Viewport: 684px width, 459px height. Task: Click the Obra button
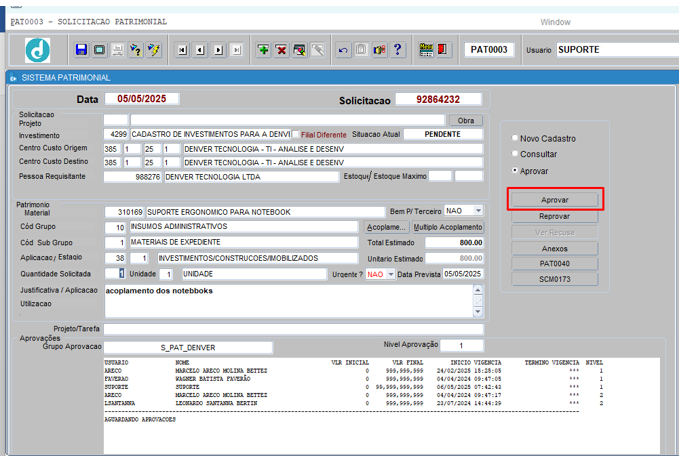pyautogui.click(x=465, y=120)
